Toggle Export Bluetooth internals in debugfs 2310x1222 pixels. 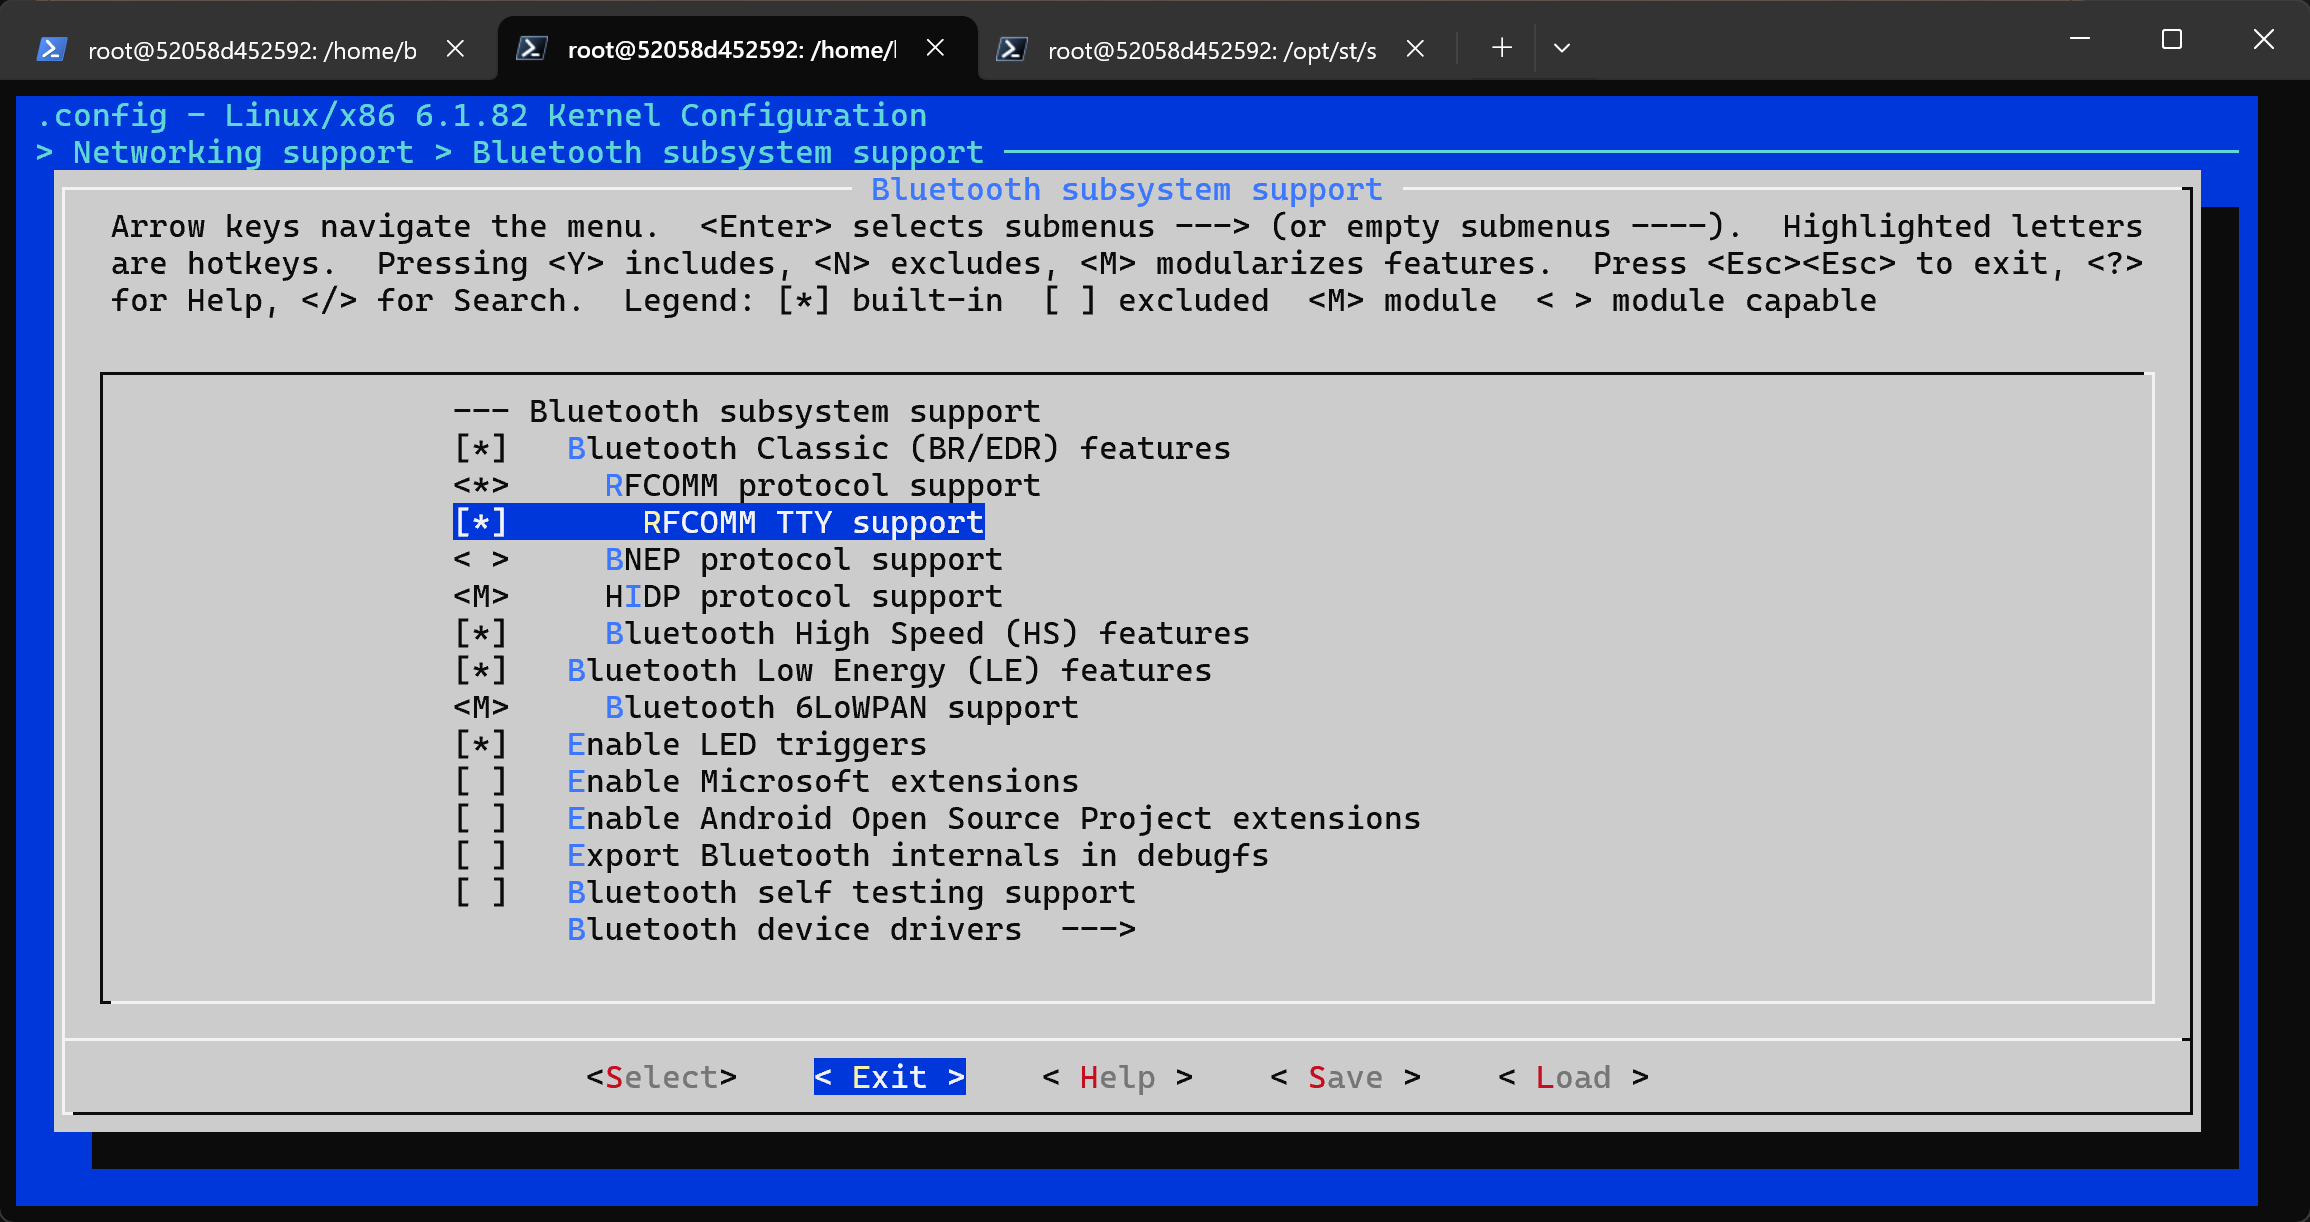pyautogui.click(x=481, y=855)
